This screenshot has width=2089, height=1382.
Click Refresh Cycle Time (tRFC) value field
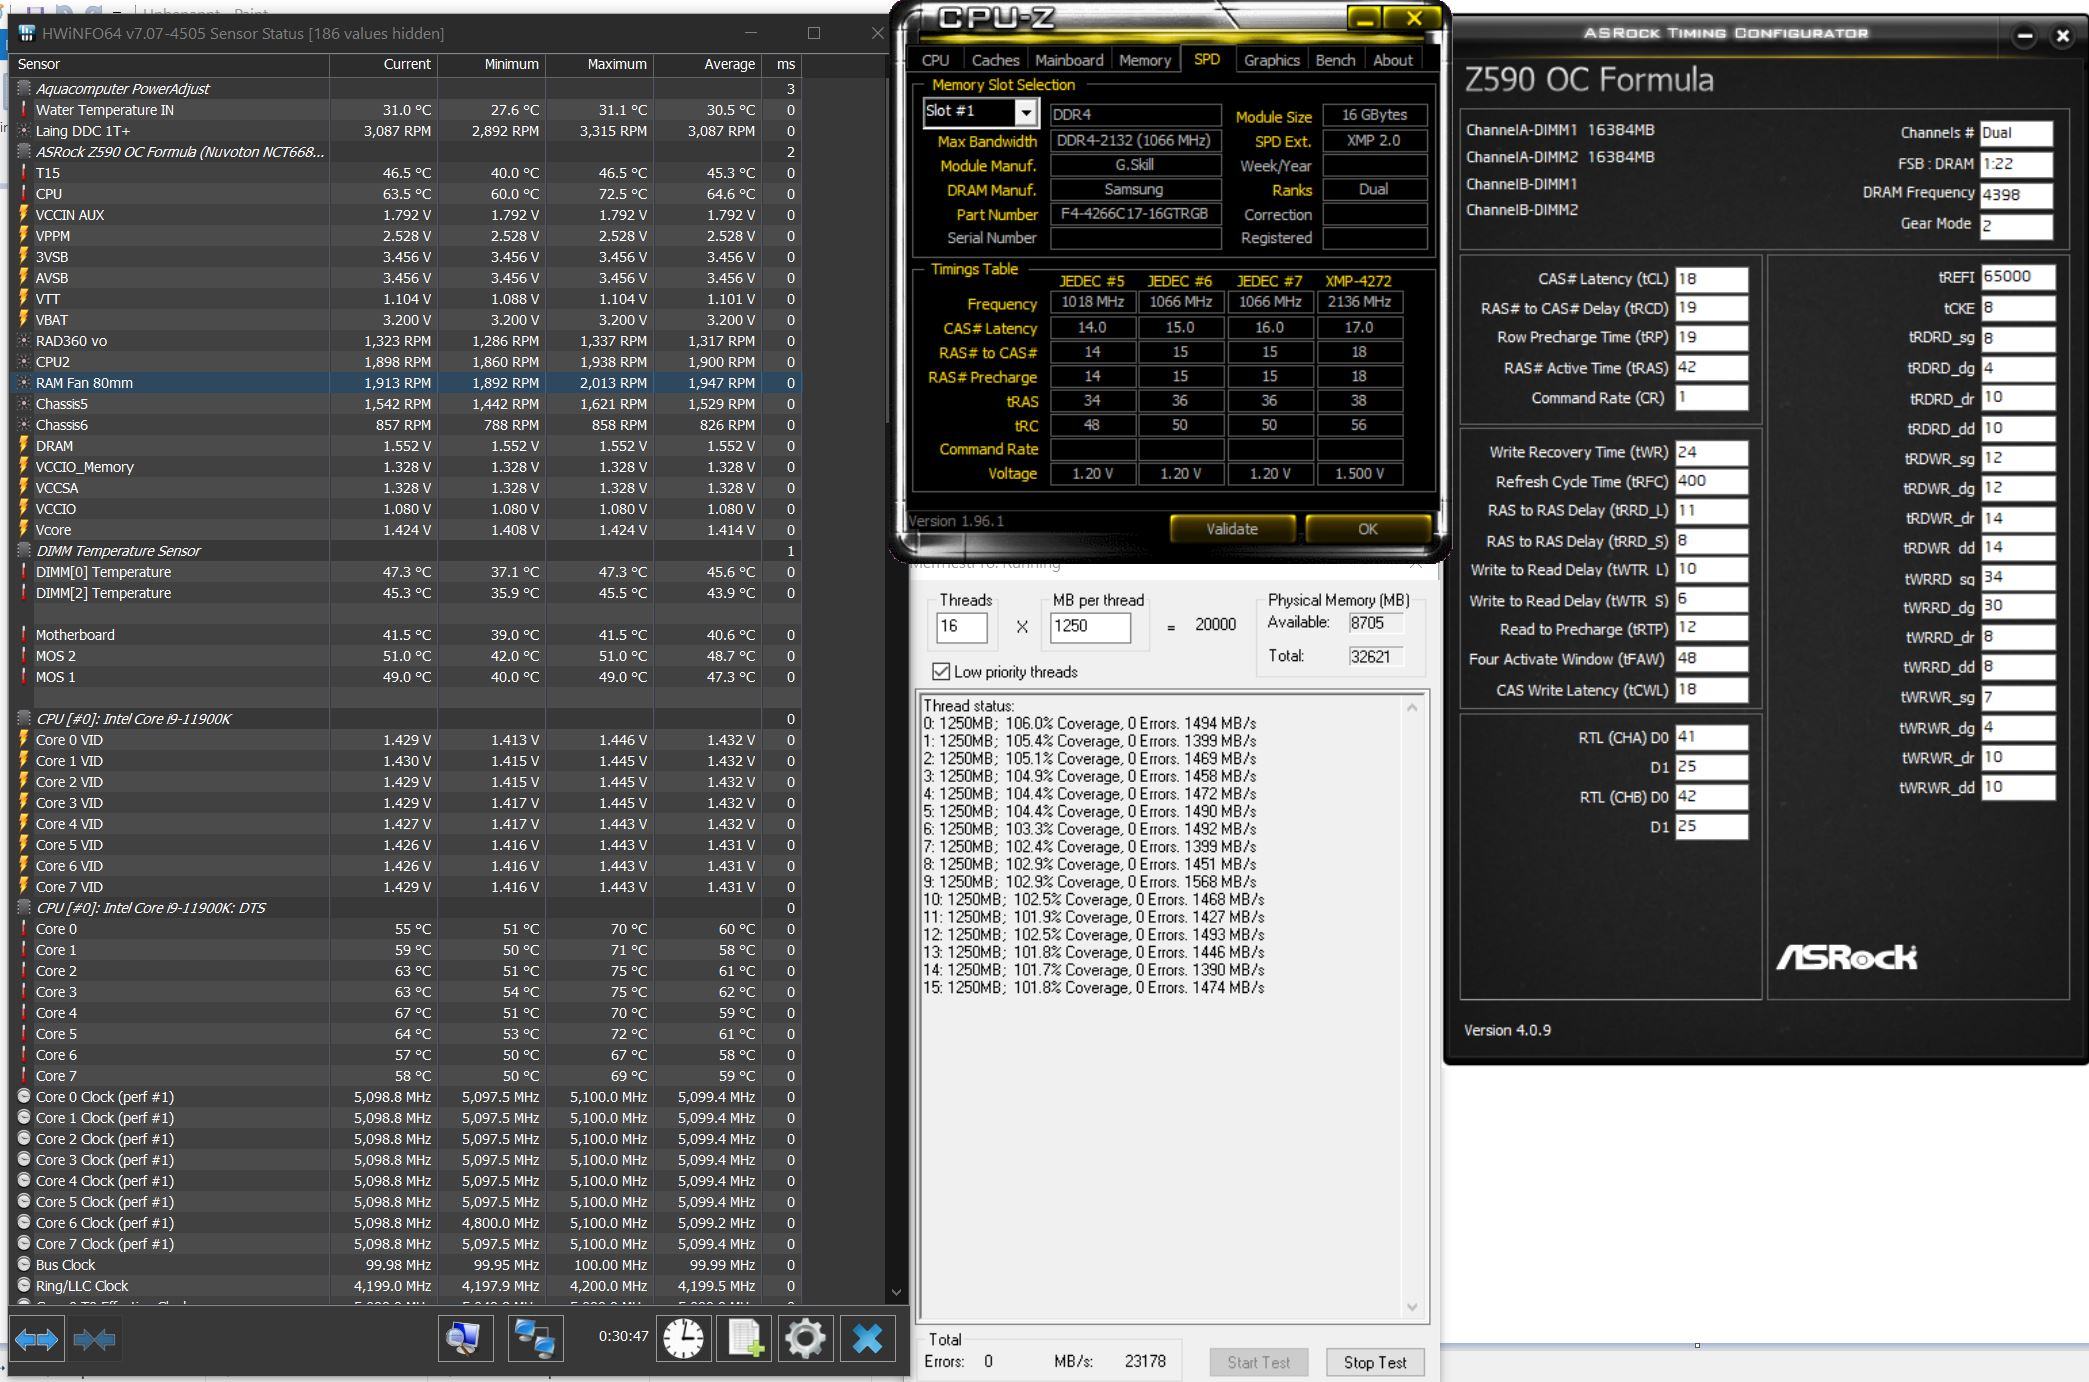point(1711,481)
